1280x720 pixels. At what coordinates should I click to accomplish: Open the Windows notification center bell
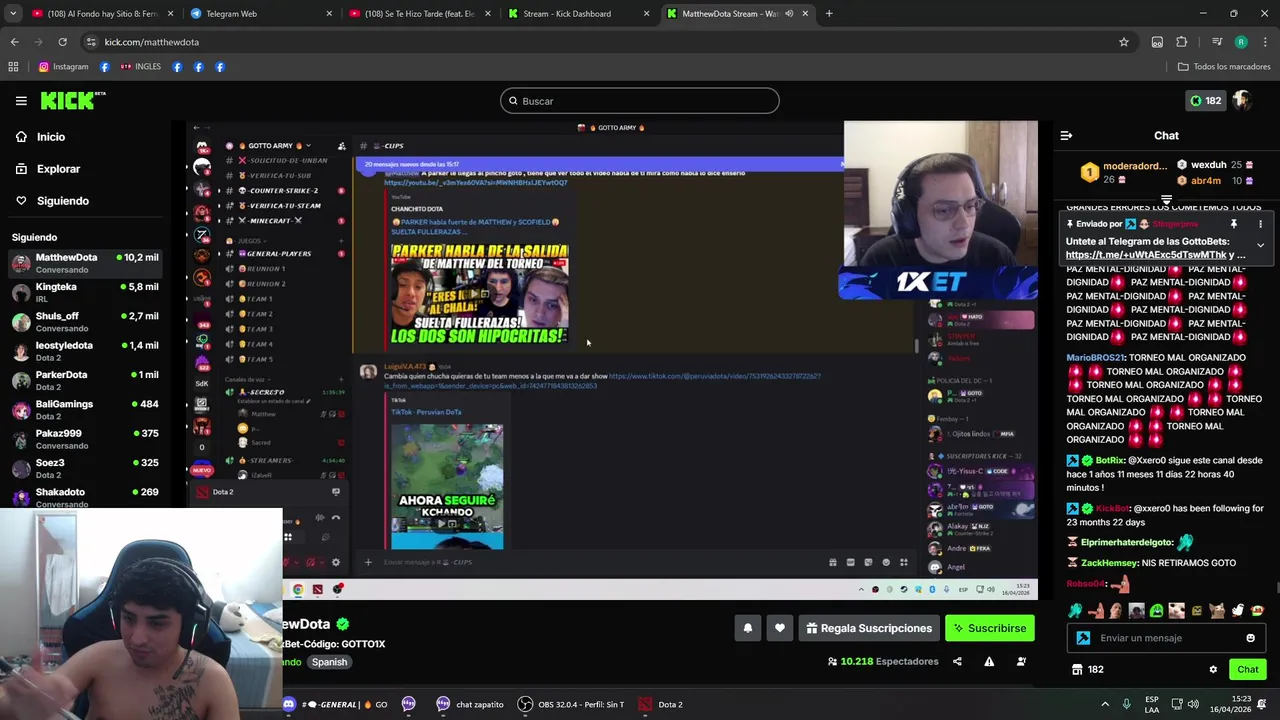[x=1262, y=704]
